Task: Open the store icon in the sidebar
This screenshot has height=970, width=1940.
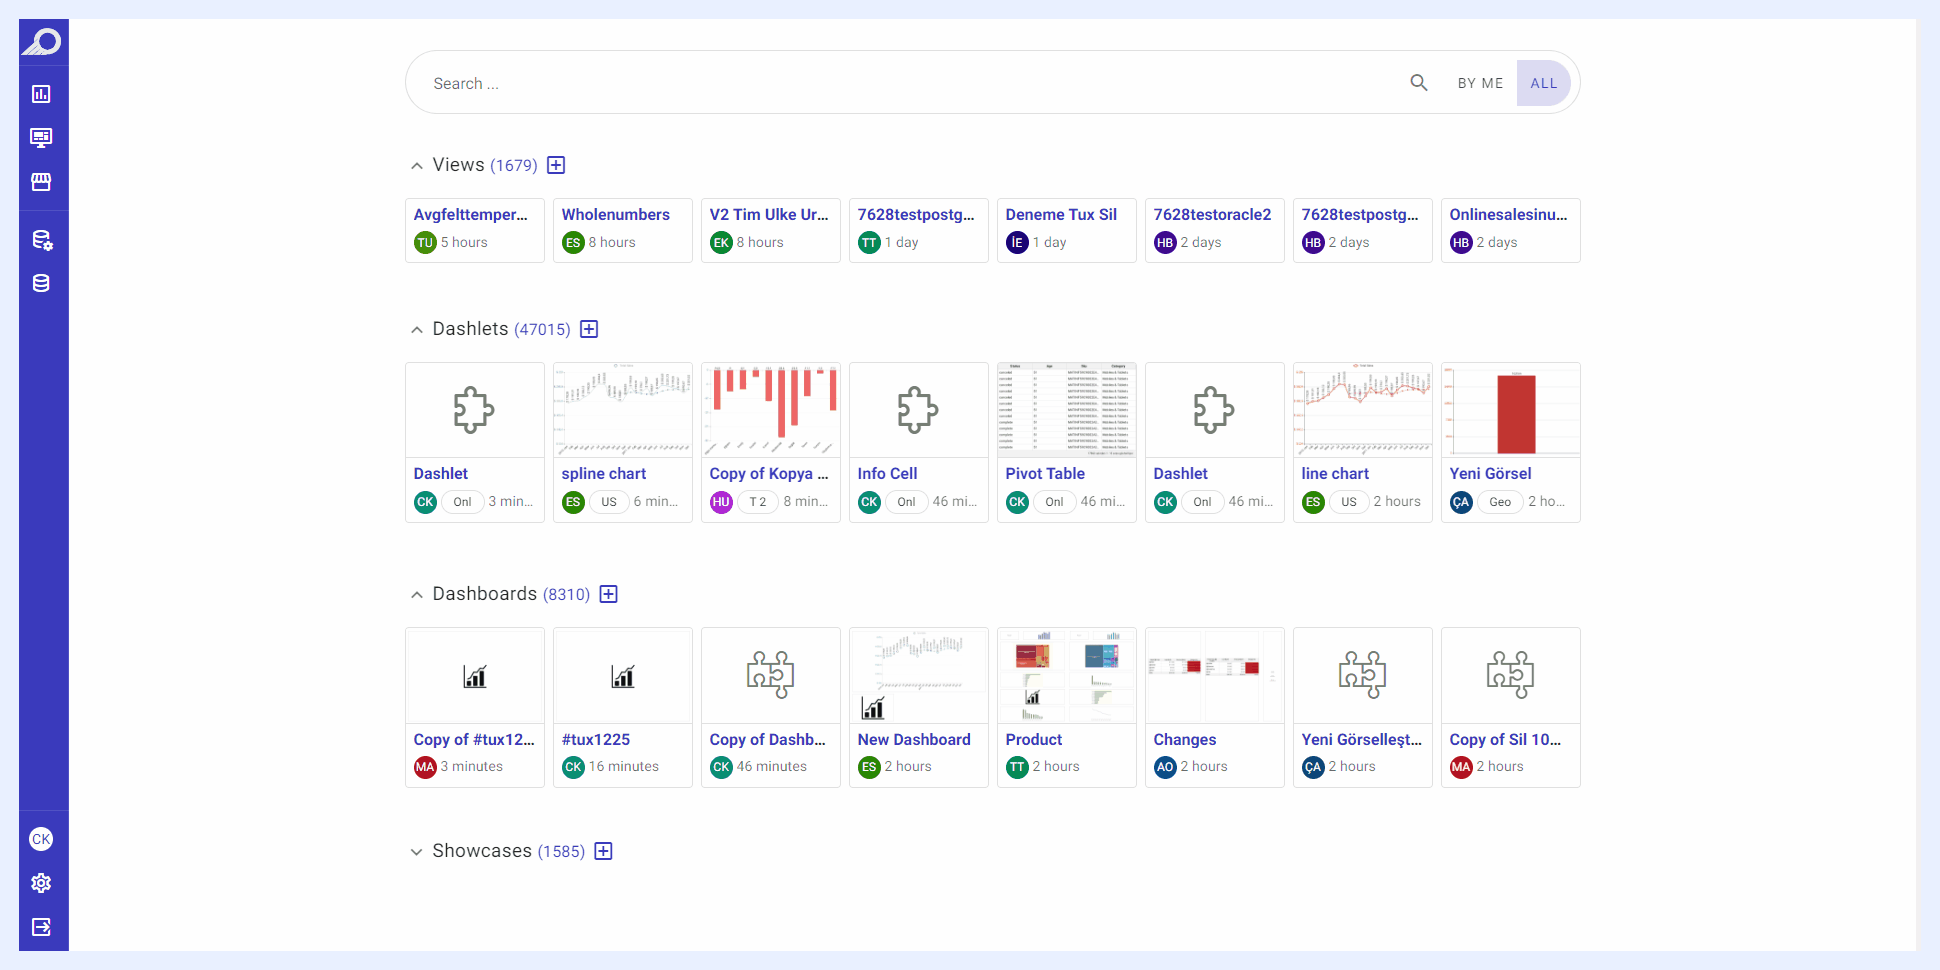Action: tap(41, 182)
